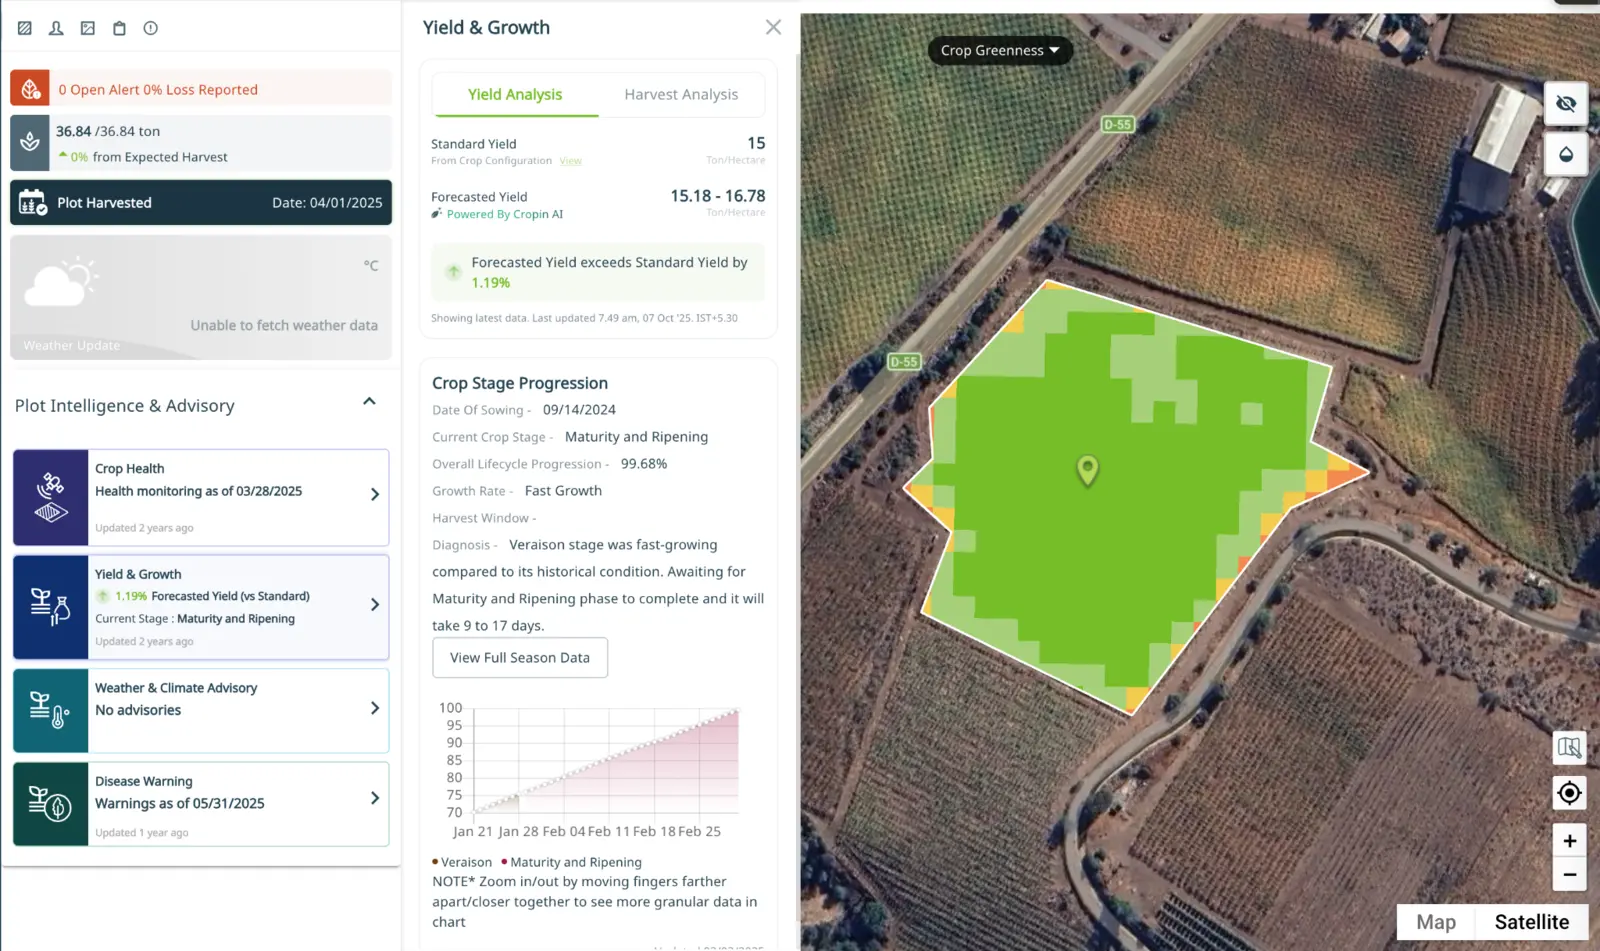Click the View Full Season Data button

(x=520, y=658)
